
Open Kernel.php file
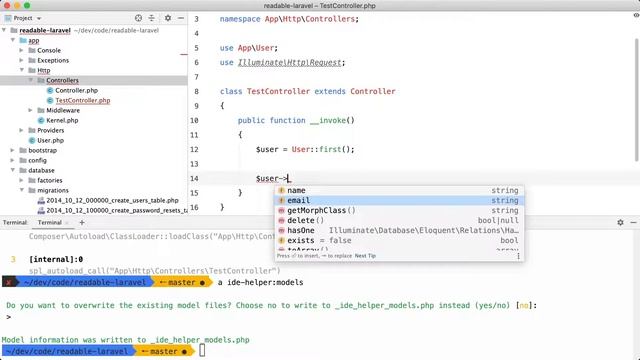tap(62, 120)
